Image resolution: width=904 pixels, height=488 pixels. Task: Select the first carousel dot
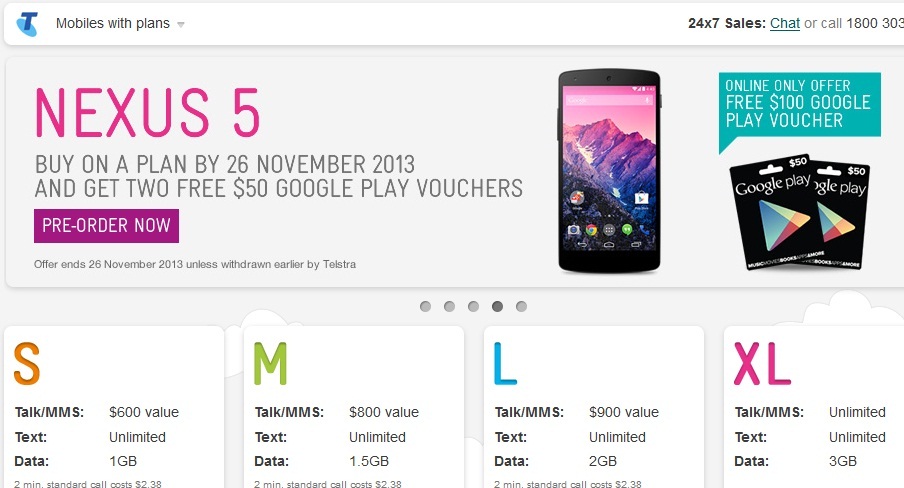click(x=425, y=306)
